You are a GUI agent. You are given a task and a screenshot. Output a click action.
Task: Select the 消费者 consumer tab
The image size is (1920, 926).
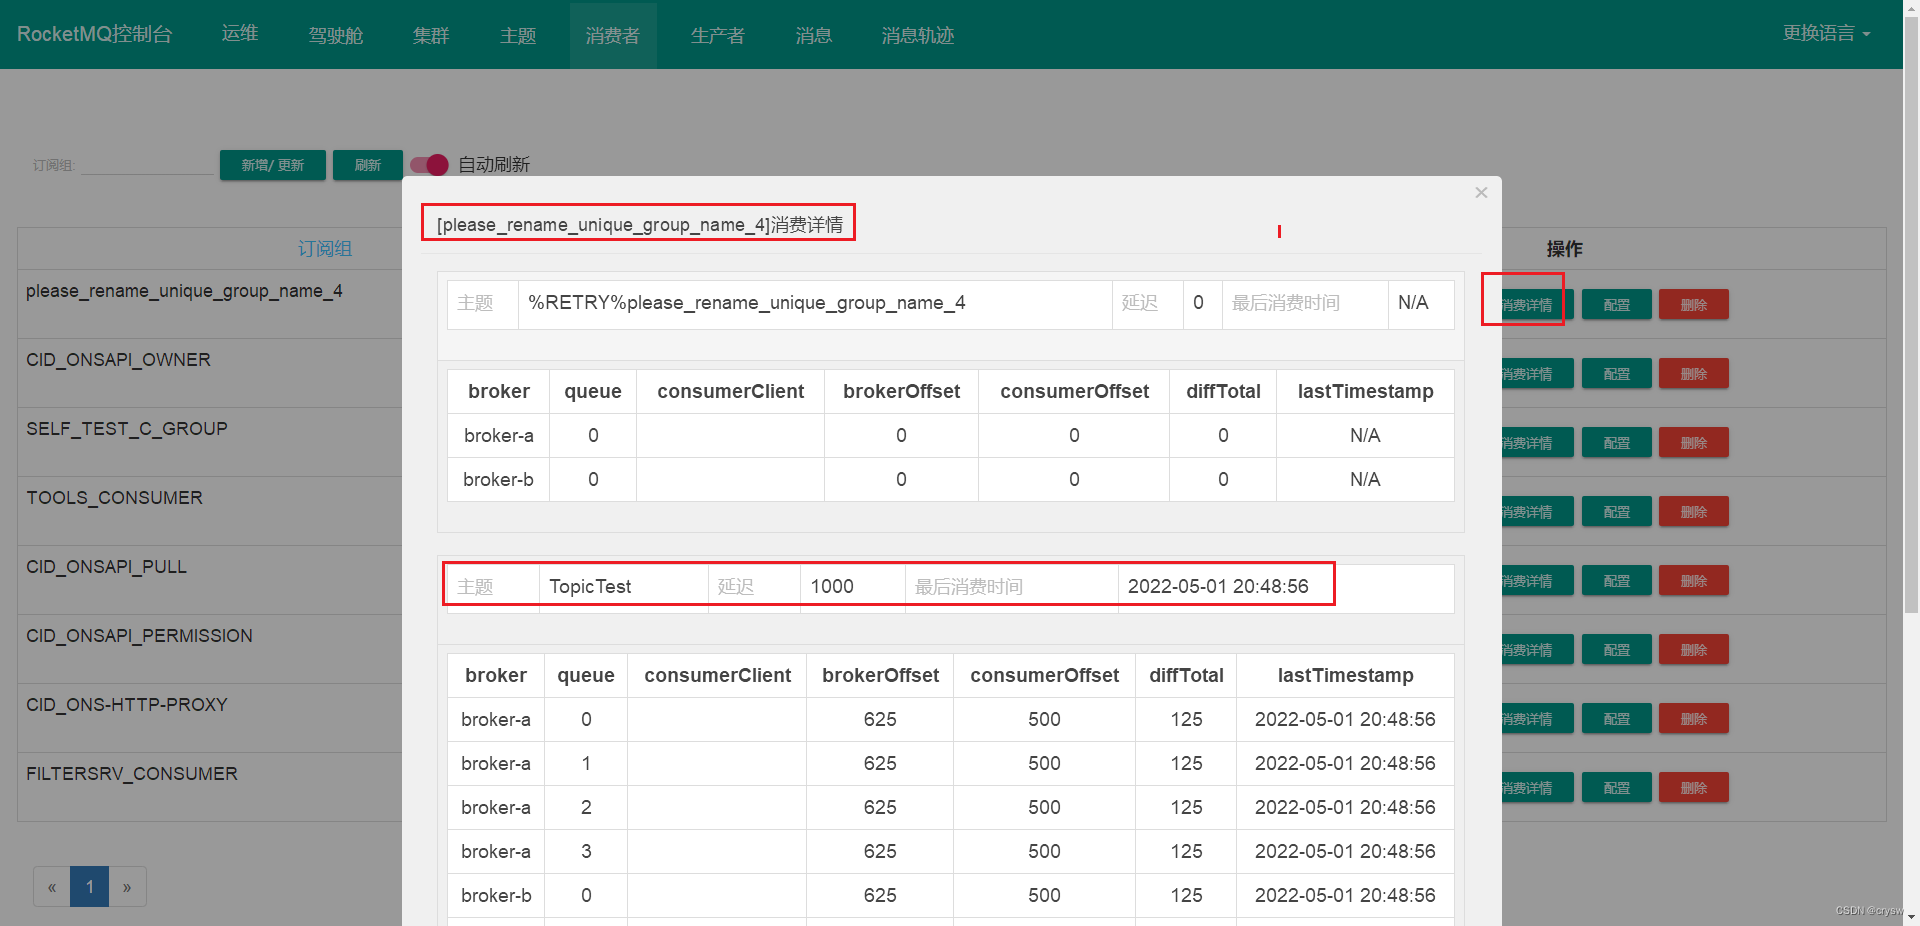(613, 35)
